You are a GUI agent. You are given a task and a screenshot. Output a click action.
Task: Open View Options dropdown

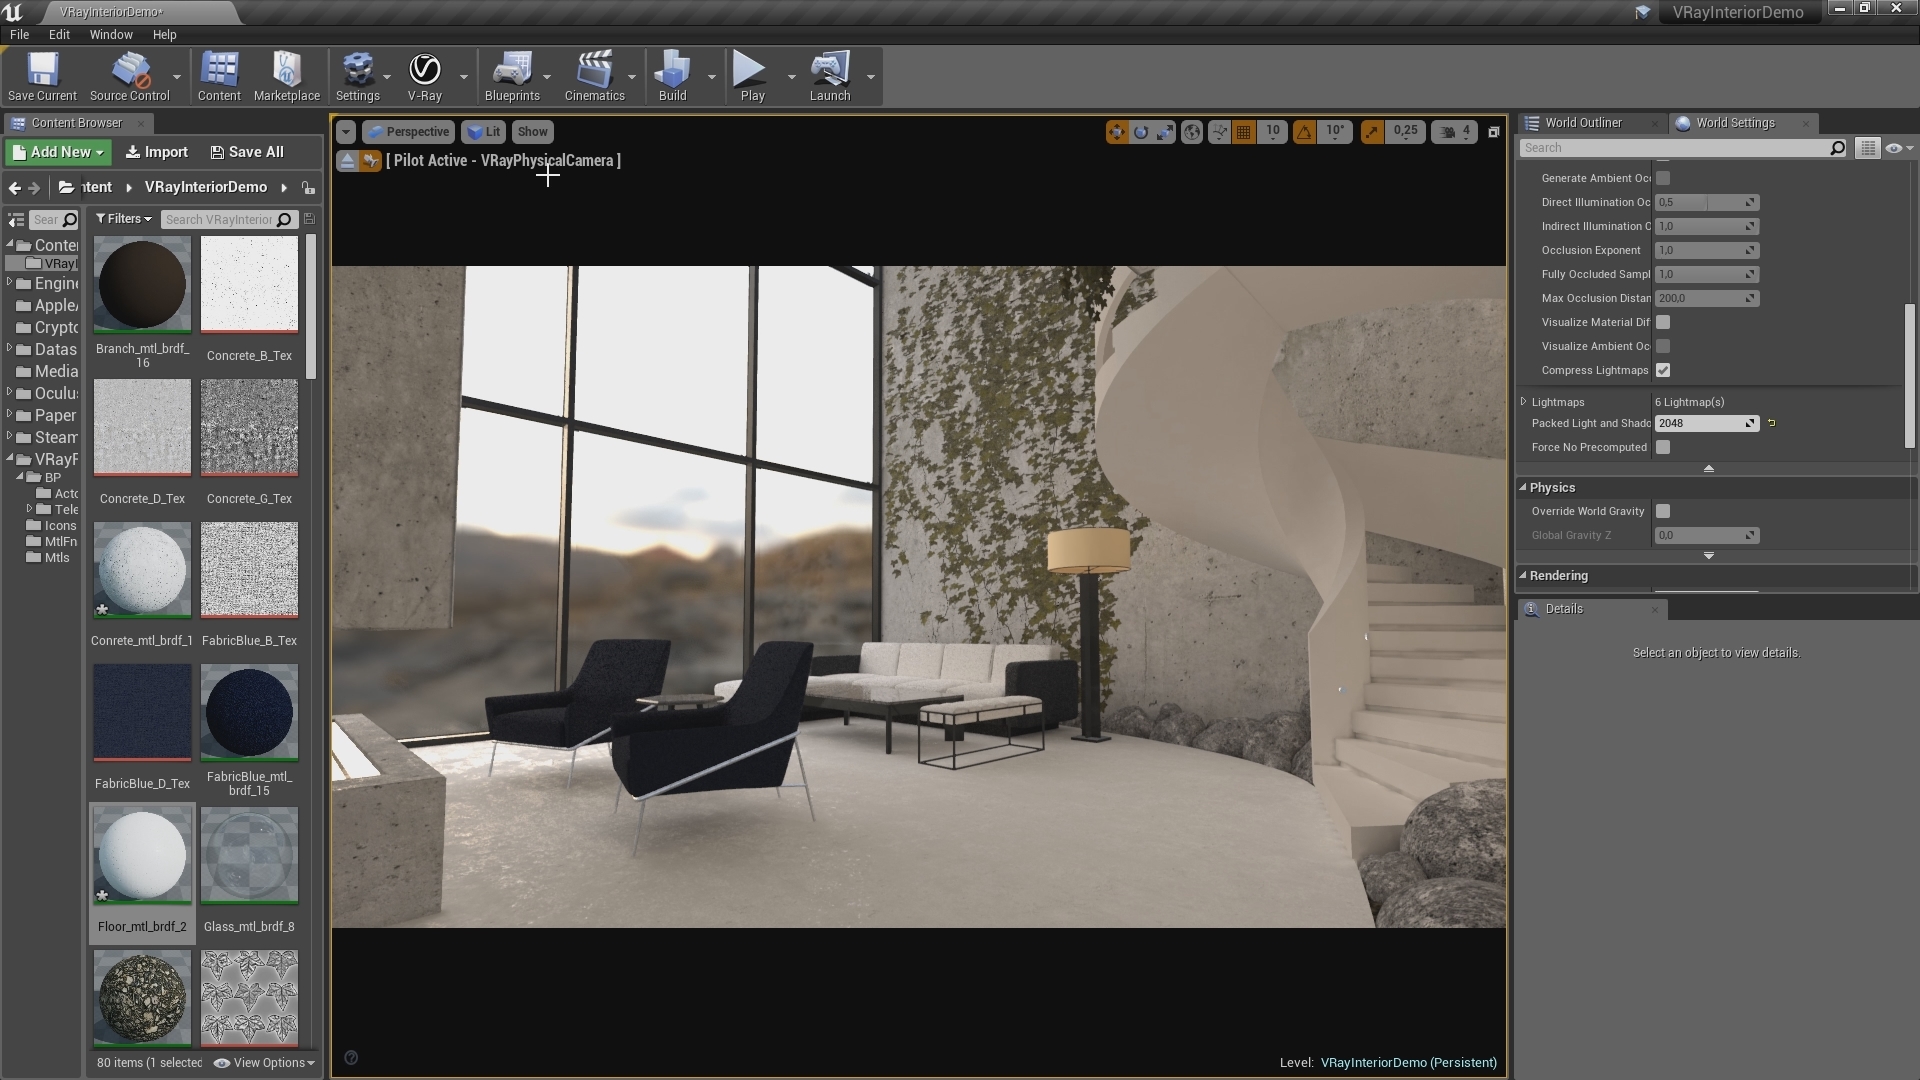coord(265,1063)
